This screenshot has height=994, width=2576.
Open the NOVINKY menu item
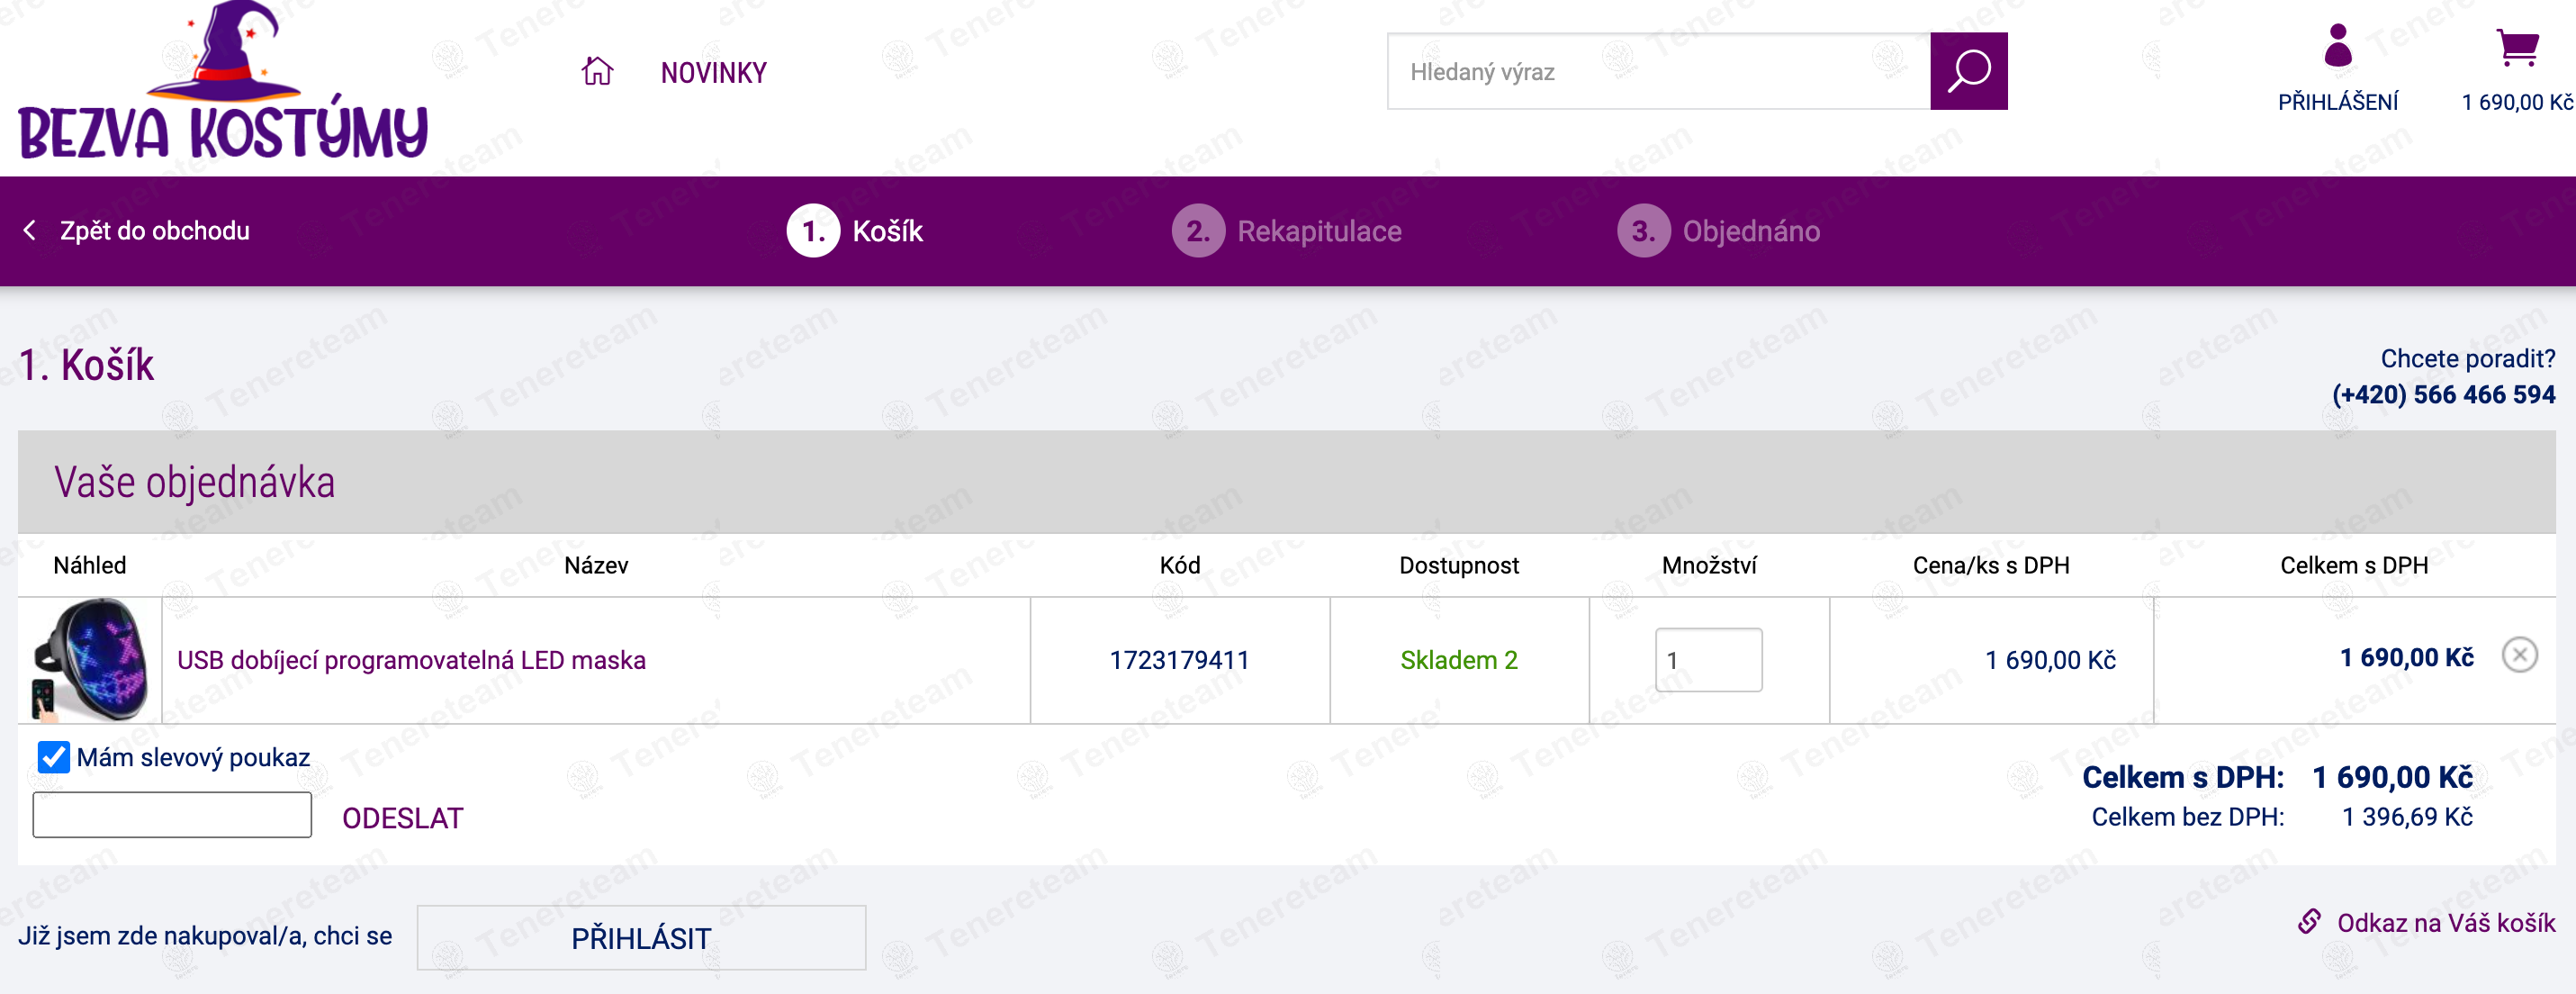coord(713,73)
